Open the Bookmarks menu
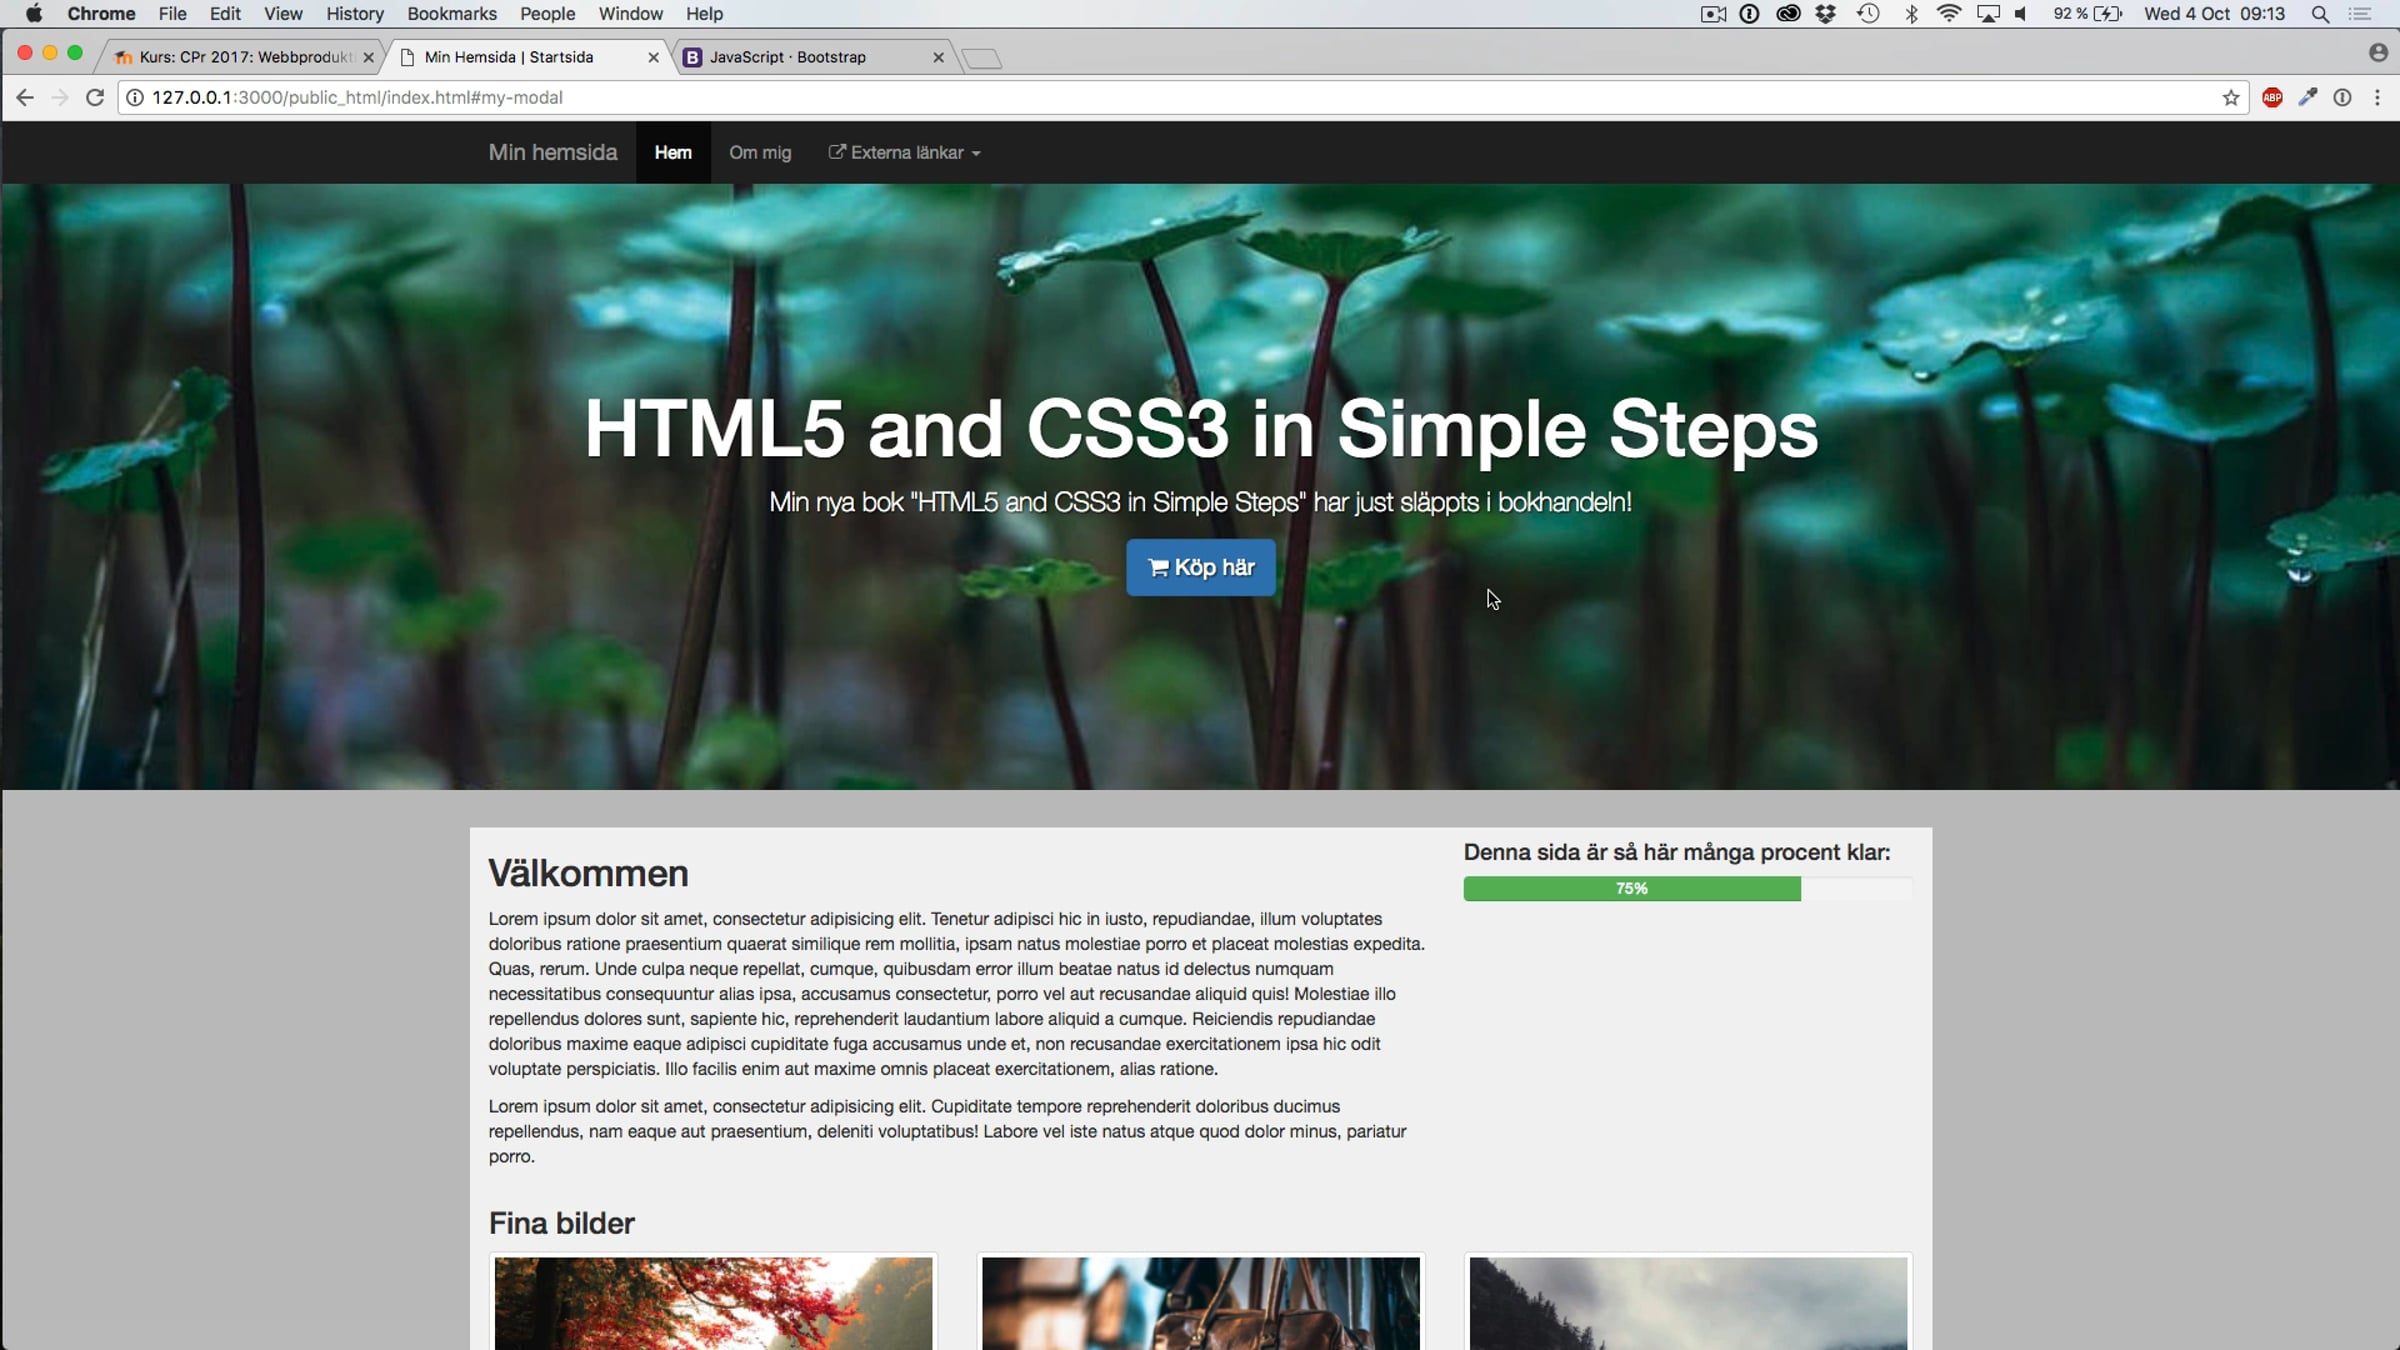2400x1350 pixels. click(451, 14)
